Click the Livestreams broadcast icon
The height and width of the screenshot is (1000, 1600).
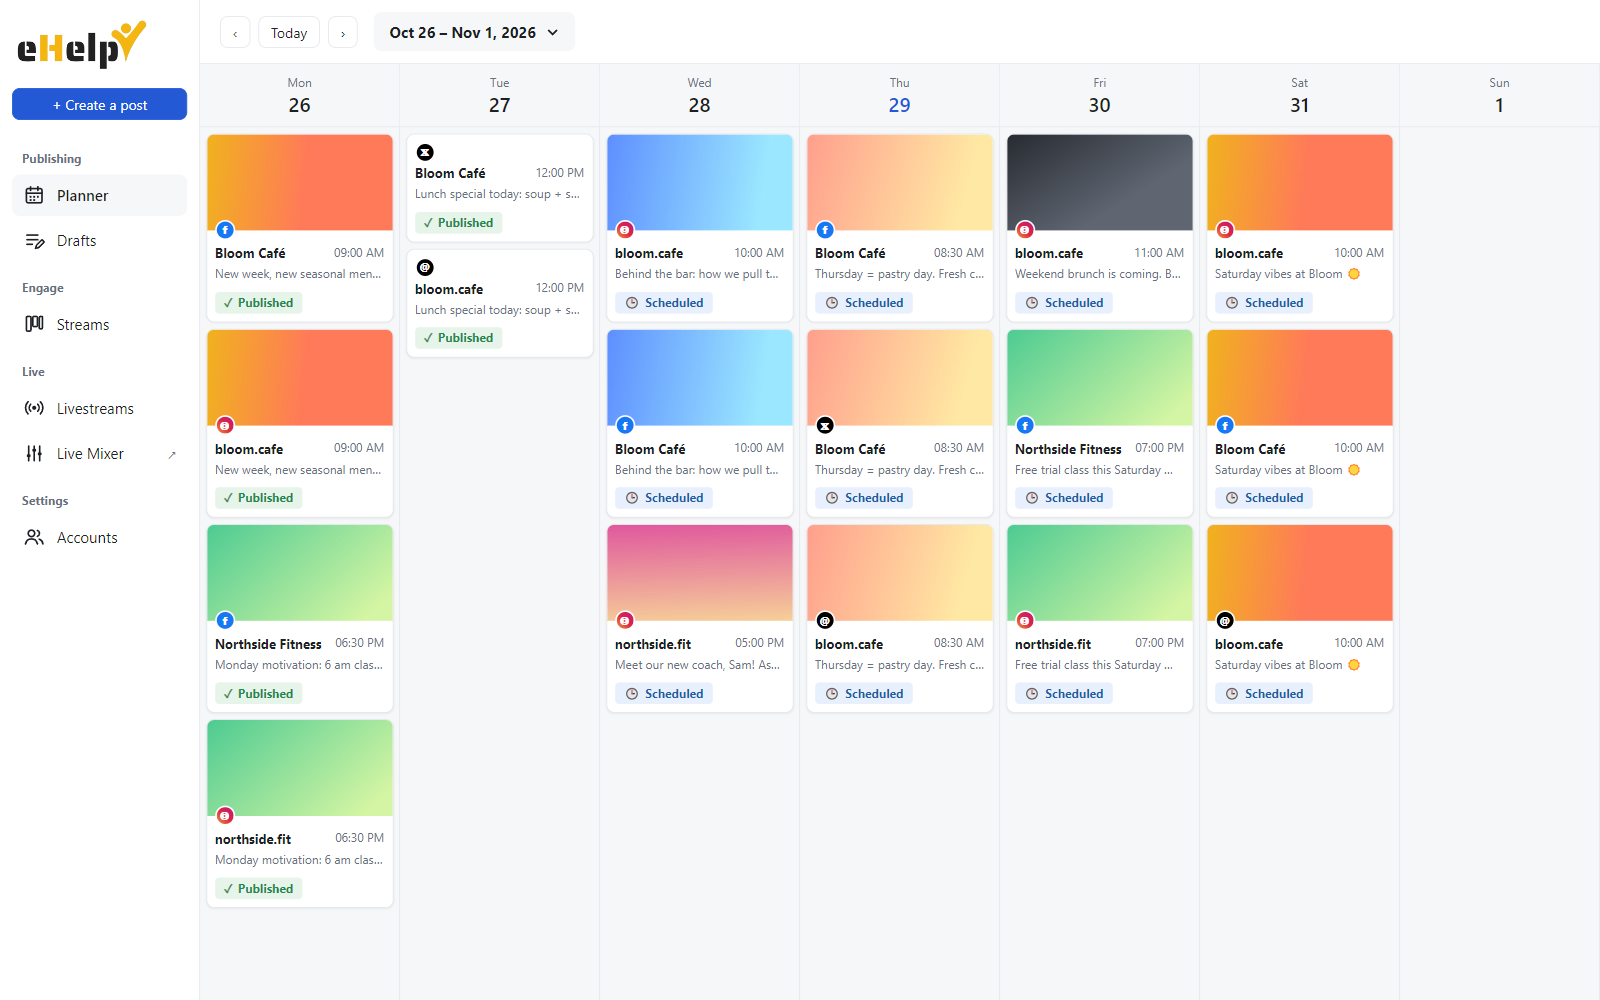(x=34, y=408)
